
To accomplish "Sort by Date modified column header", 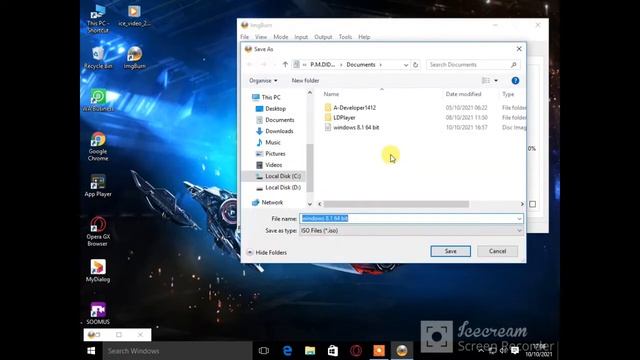I will pos(463,94).
